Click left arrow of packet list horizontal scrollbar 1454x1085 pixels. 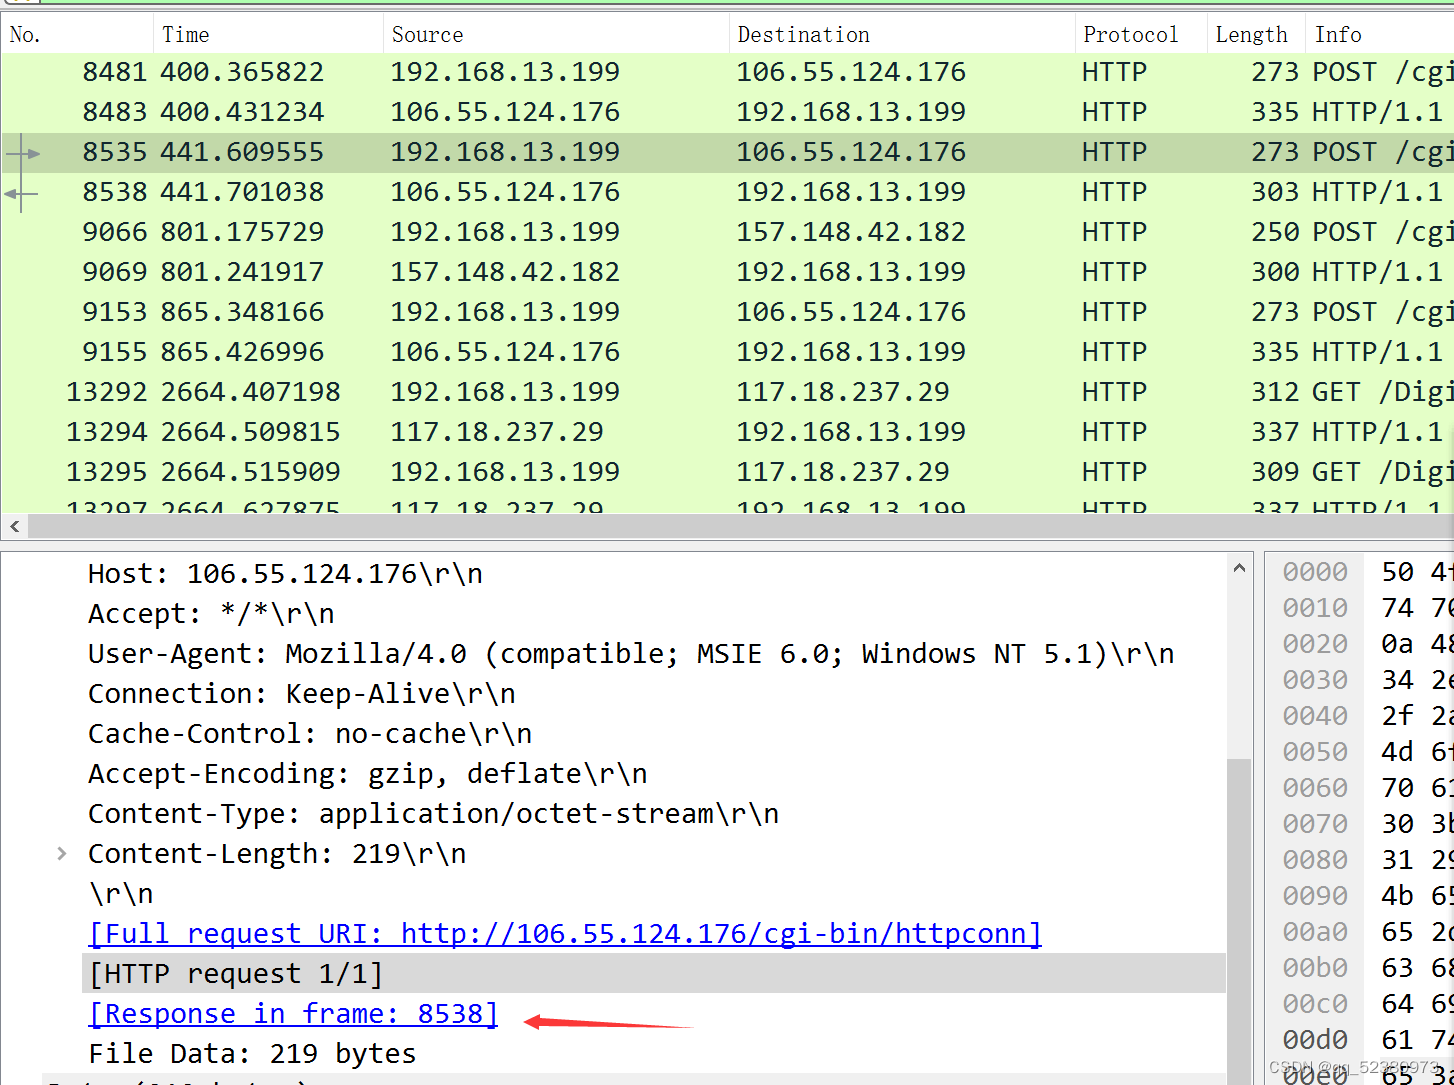(14, 526)
